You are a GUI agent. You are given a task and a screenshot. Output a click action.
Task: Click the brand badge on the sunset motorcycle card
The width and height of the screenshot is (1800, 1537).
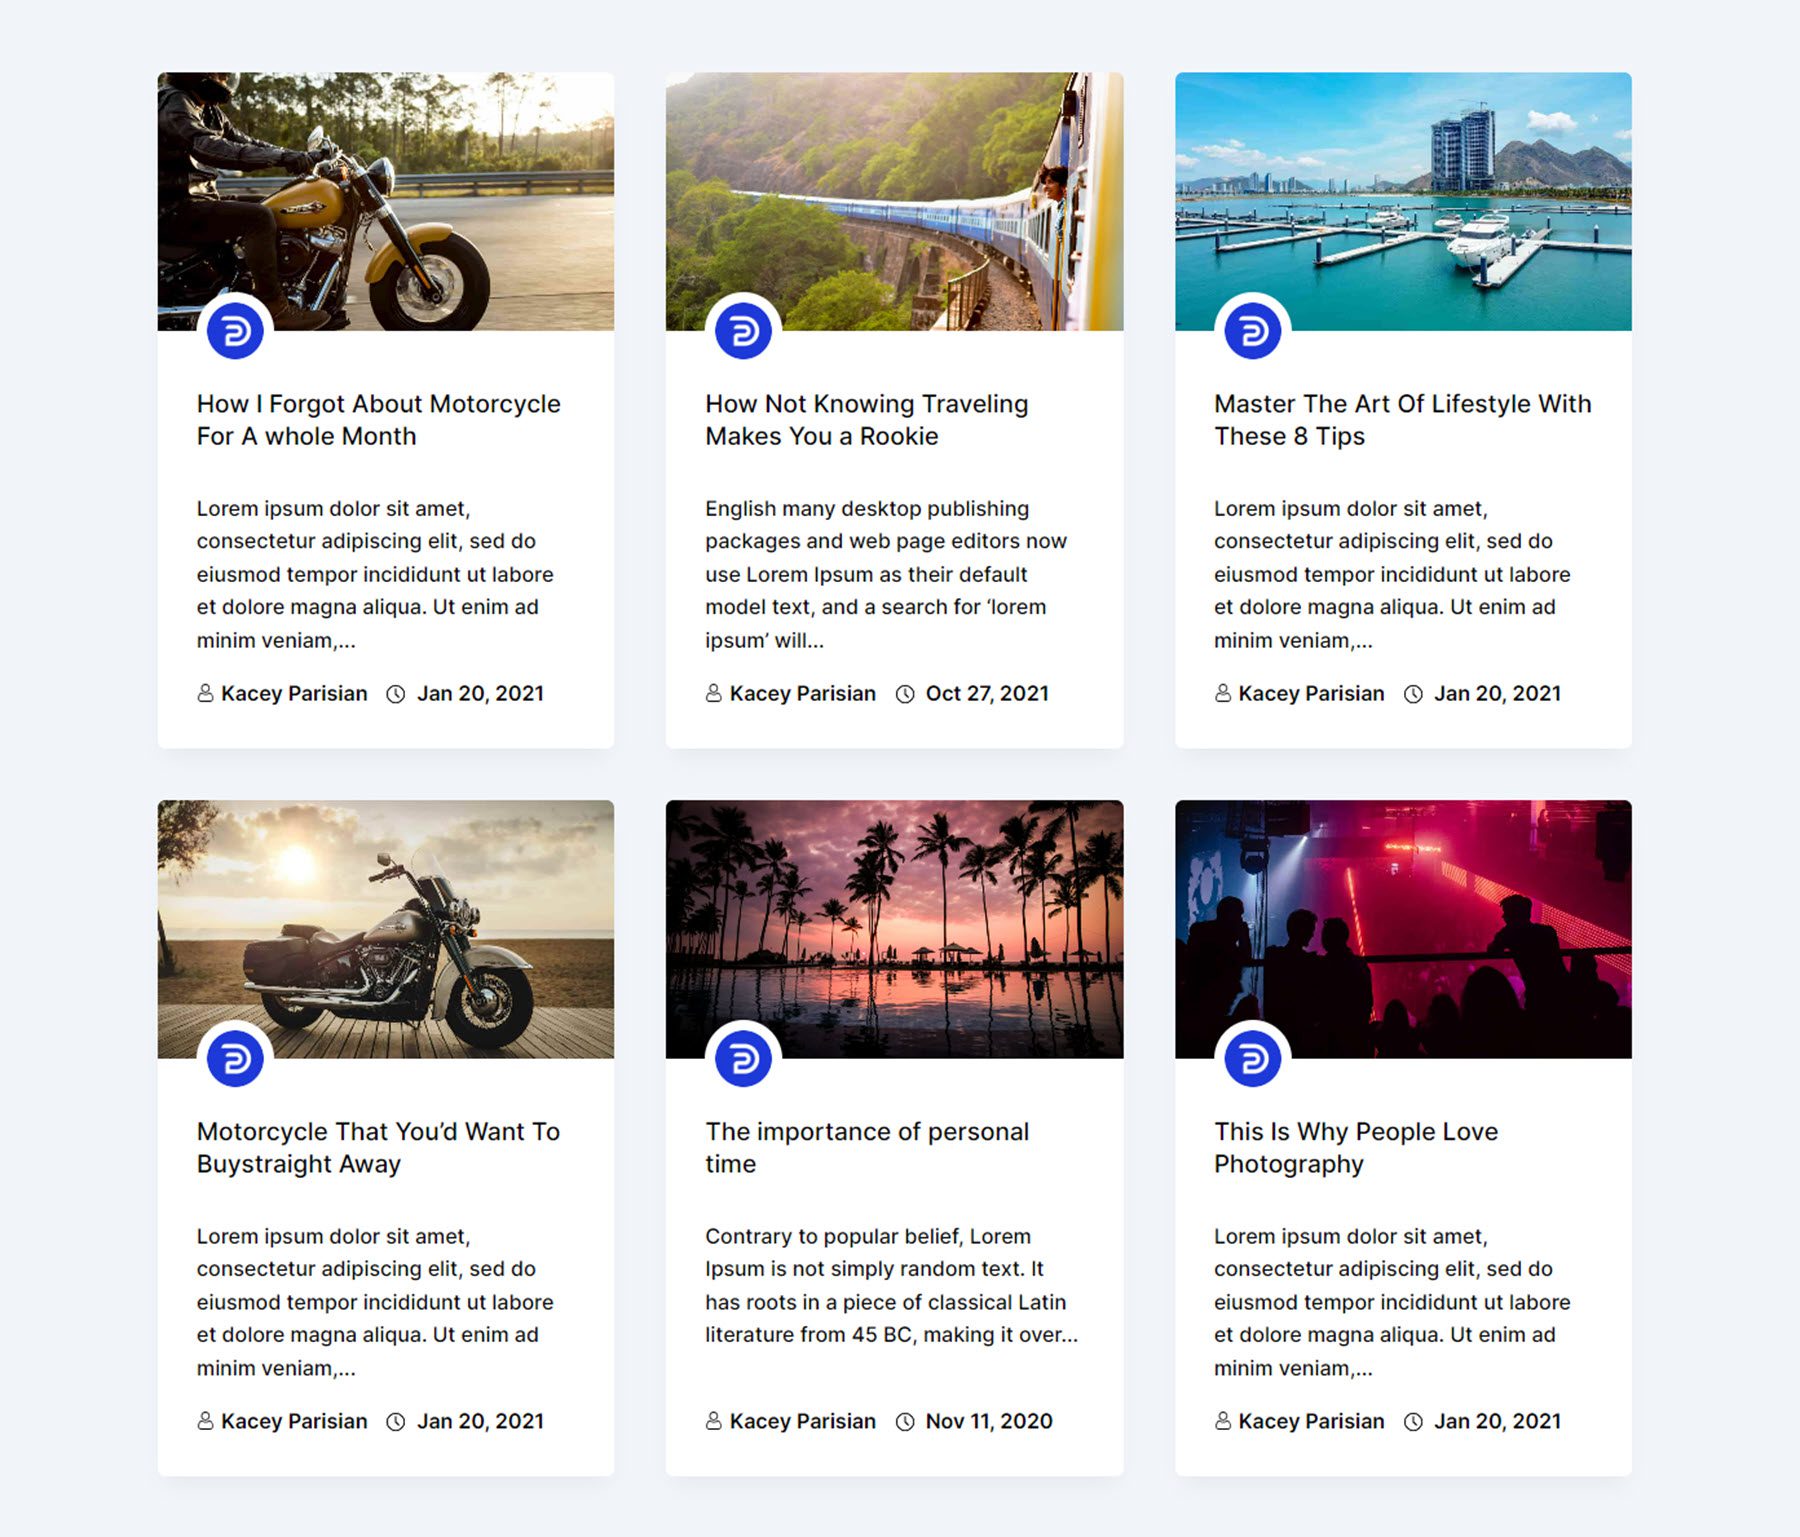click(235, 1057)
